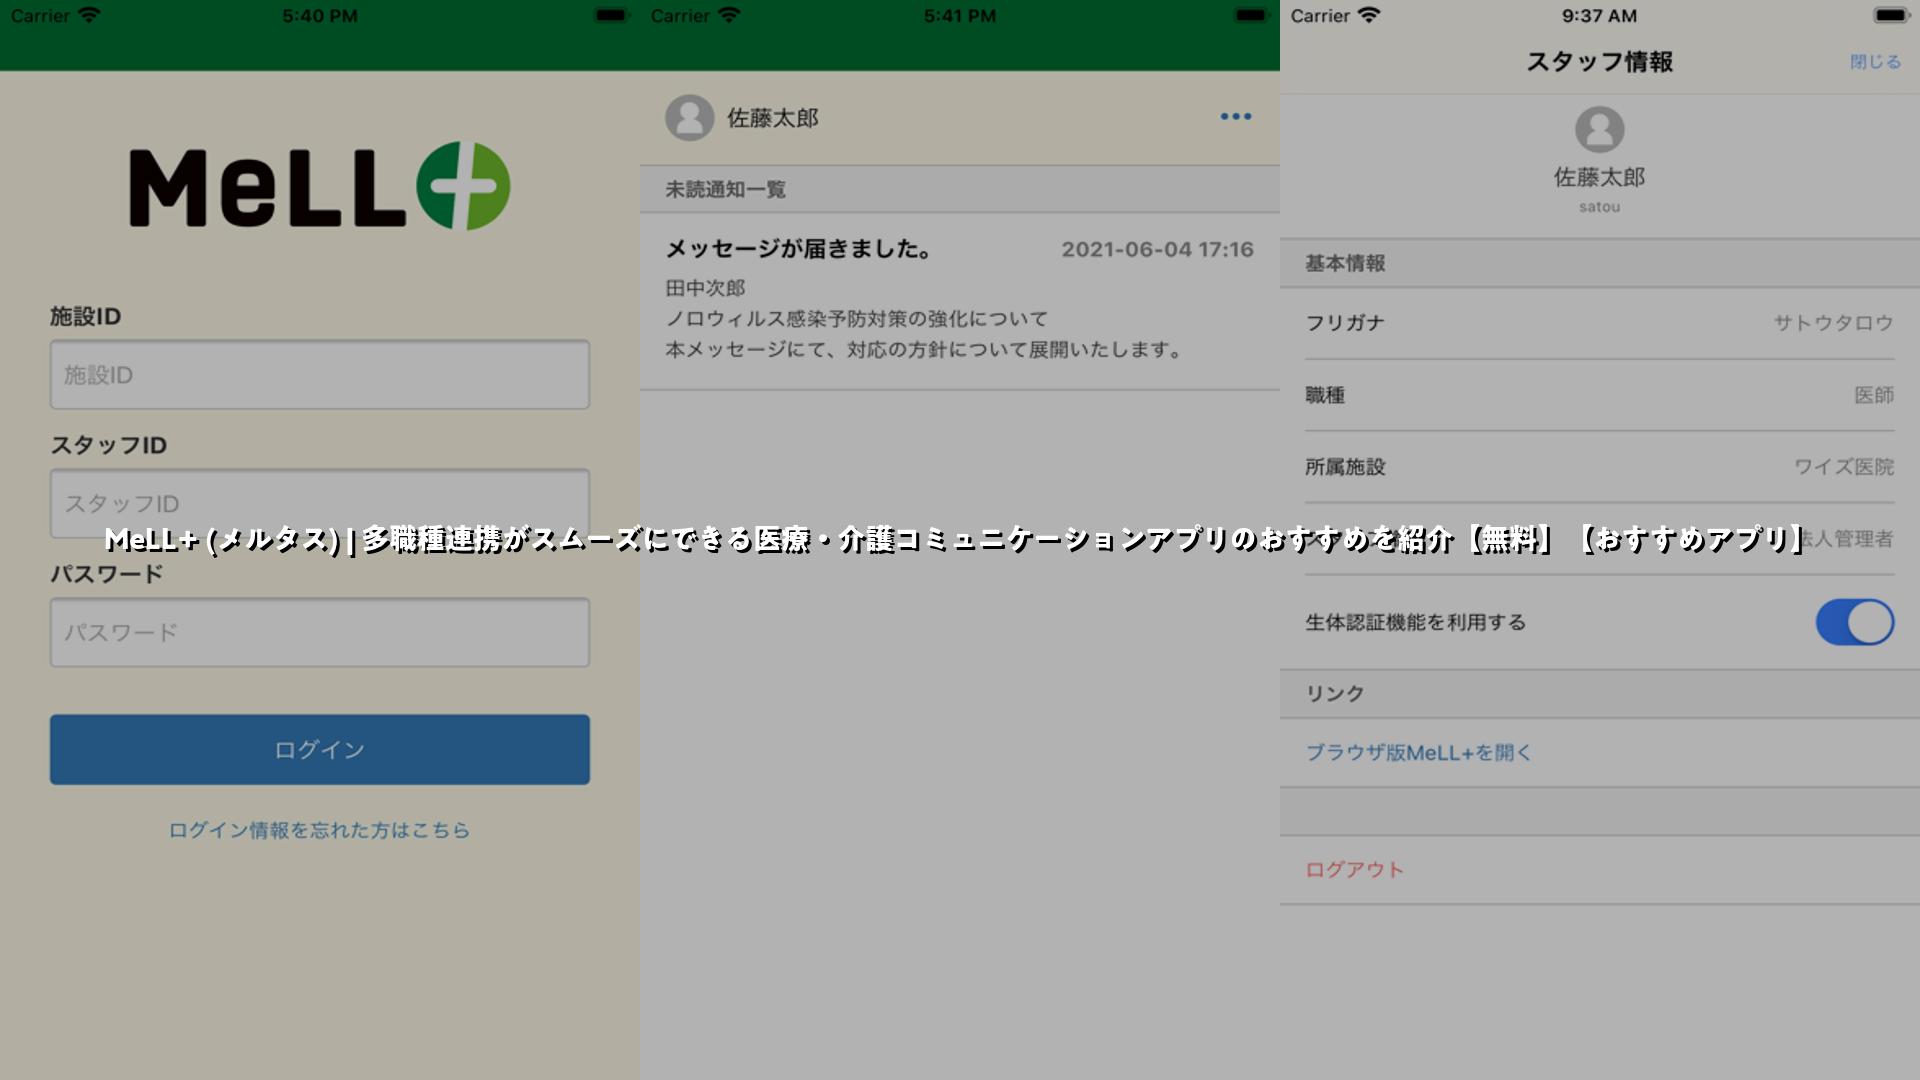Click the satou username text
The width and height of the screenshot is (1920, 1080).
[x=1600, y=207]
